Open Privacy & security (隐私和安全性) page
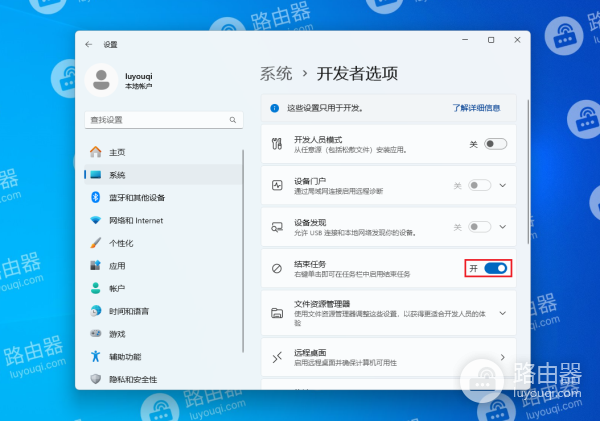This screenshot has height=421, width=600. tap(163, 379)
